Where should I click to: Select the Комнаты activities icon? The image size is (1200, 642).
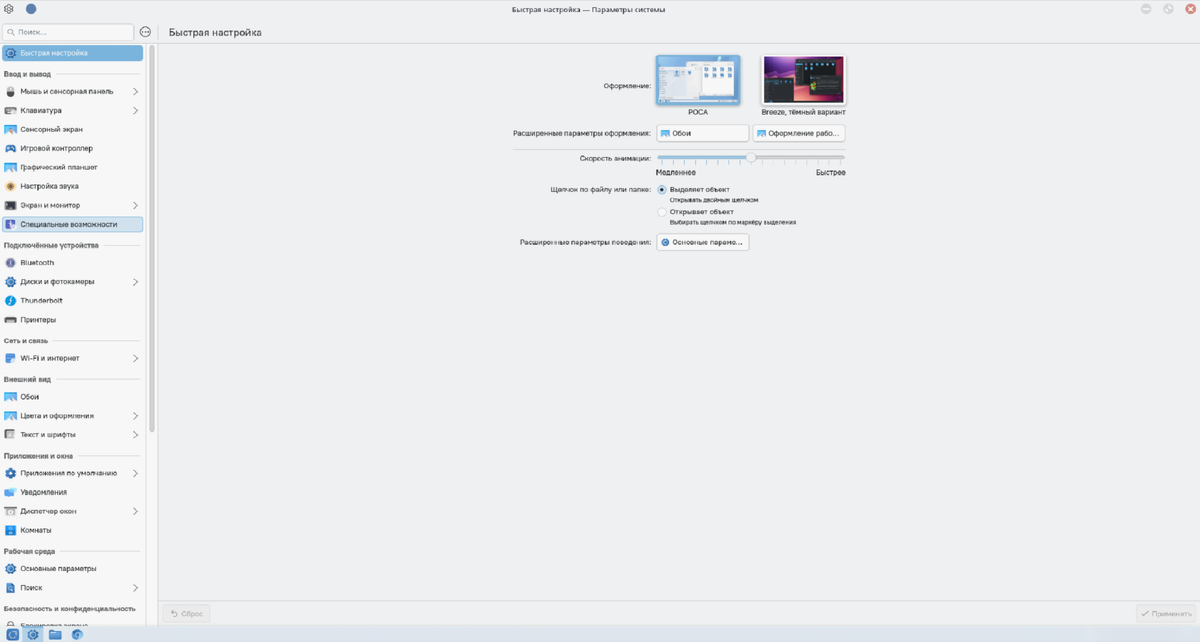pyautogui.click(x=11, y=530)
